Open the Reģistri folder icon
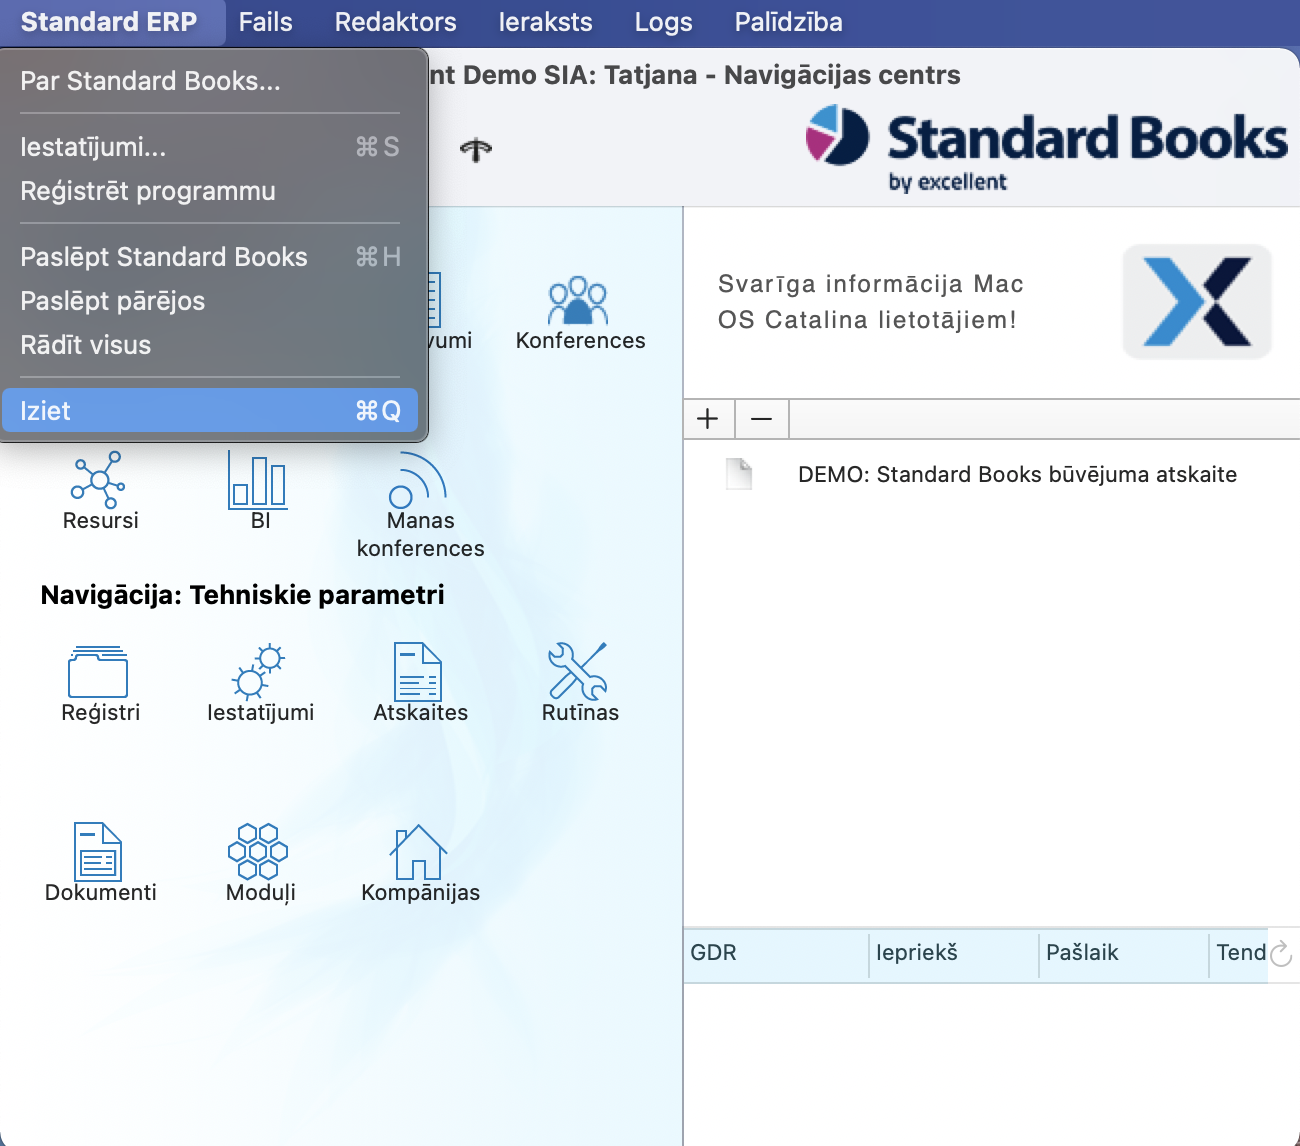The image size is (1300, 1146). [x=99, y=672]
